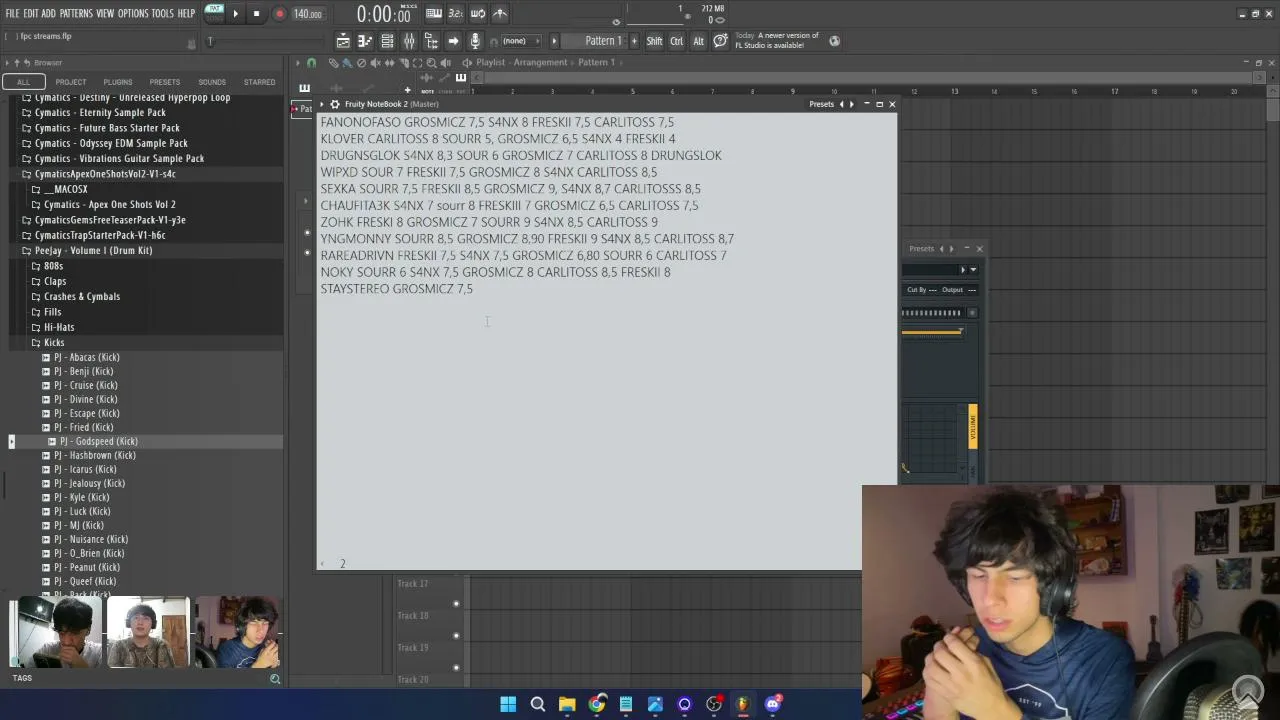Select the Playlist mute tool
Image resolution: width=1280 pixels, height=720 pixels.
375,63
